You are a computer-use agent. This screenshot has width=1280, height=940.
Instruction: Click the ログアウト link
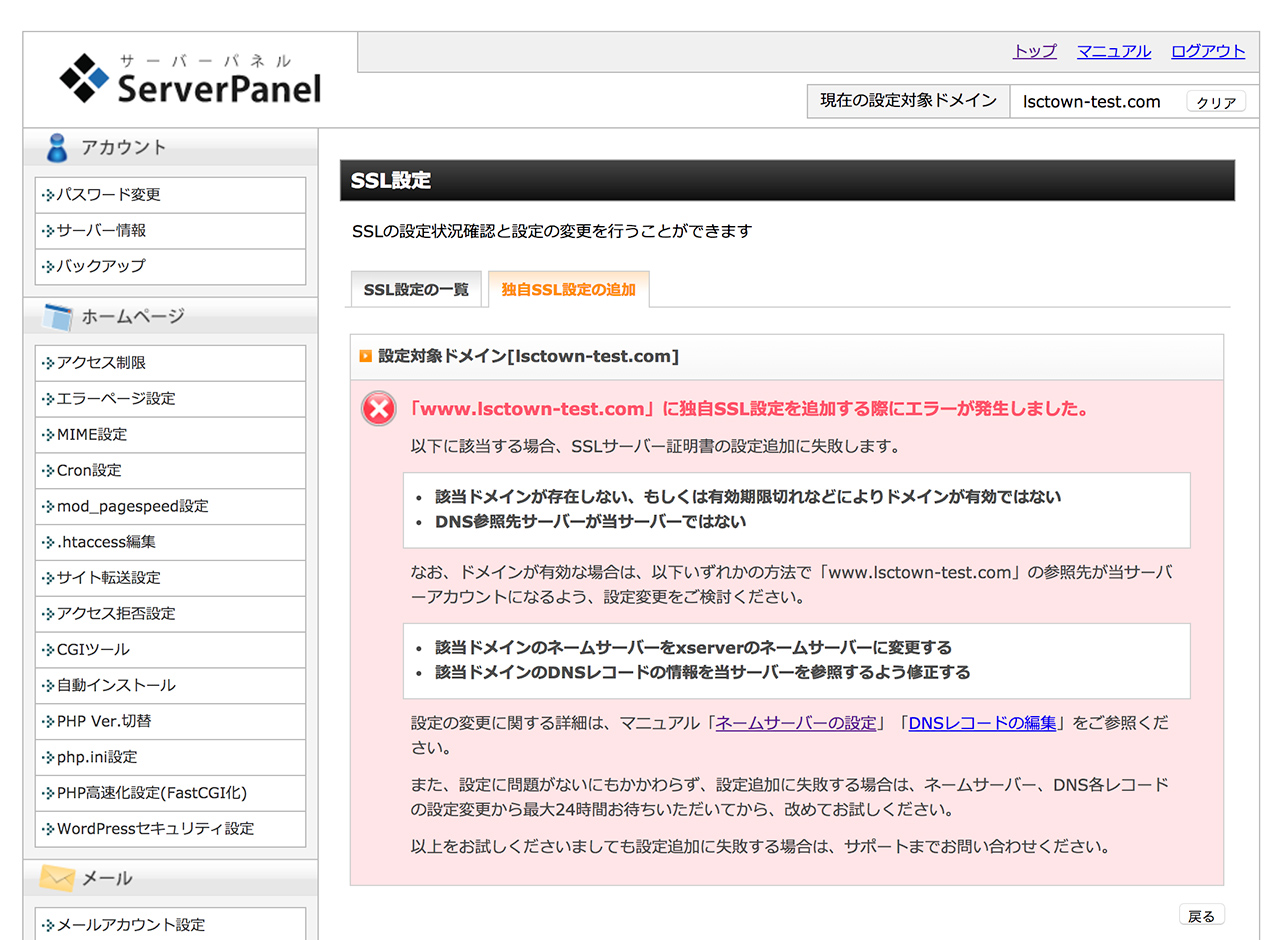pos(1208,51)
